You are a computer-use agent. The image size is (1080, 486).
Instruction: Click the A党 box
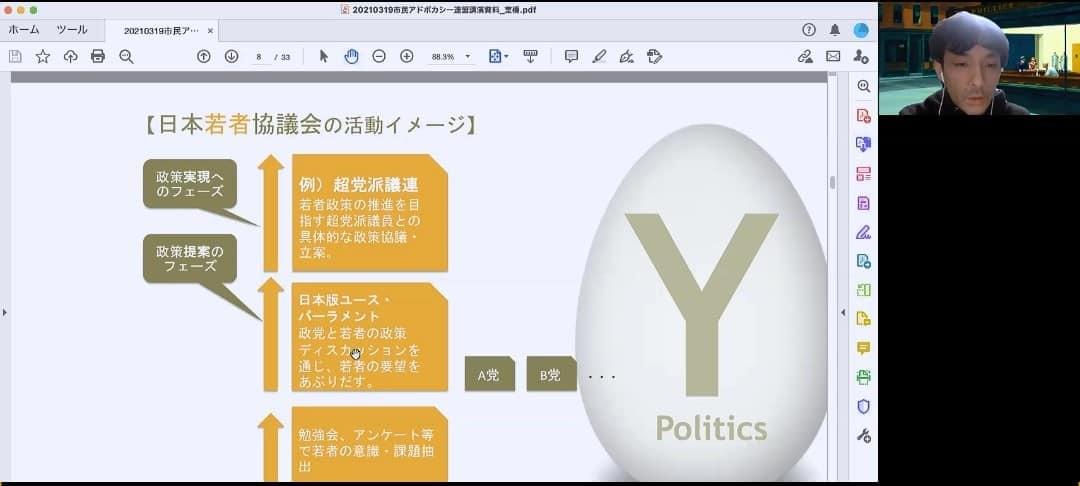click(x=490, y=374)
